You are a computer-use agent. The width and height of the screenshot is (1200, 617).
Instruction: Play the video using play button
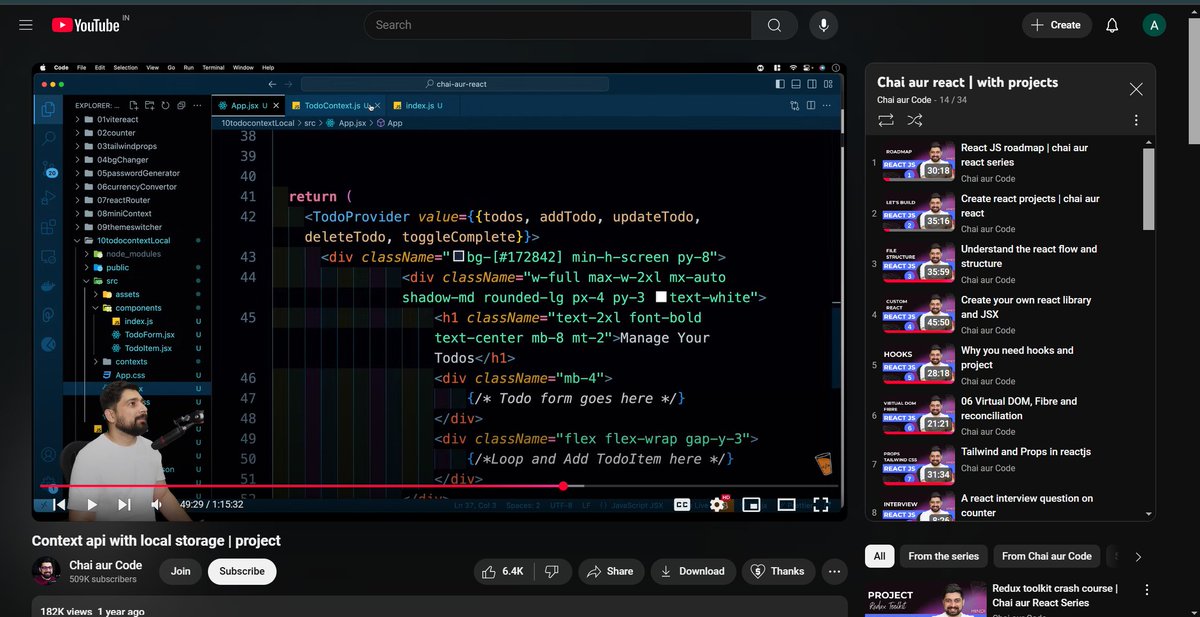pyautogui.click(x=92, y=505)
